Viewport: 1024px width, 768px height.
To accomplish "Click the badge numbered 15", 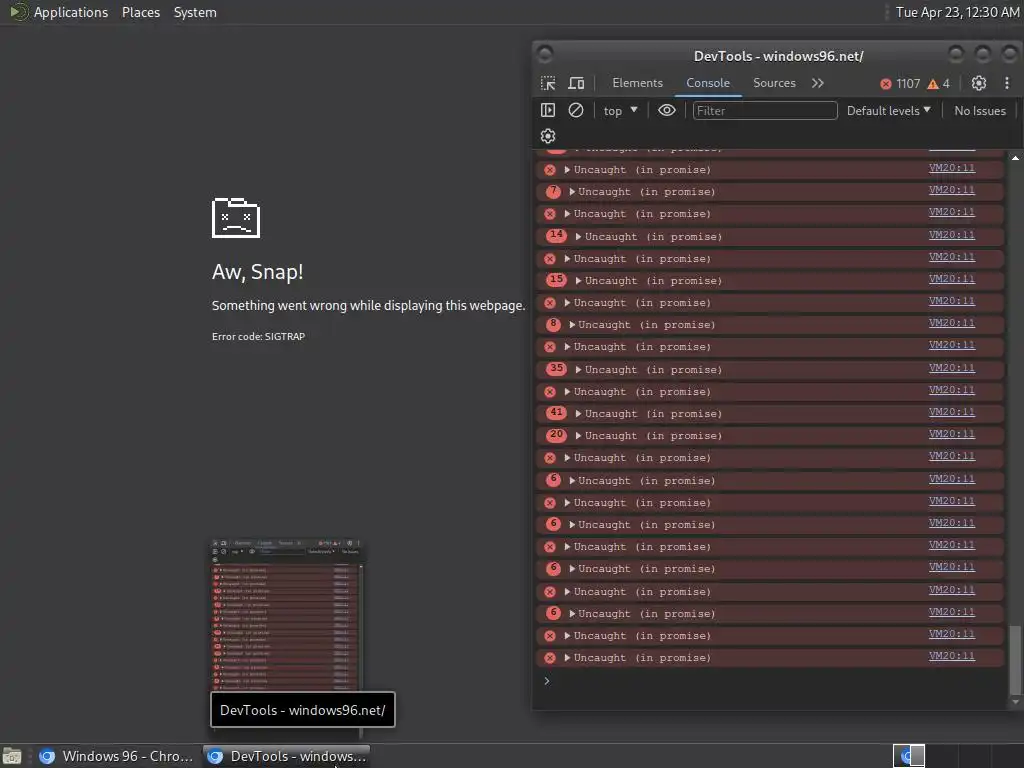I will tap(556, 280).
